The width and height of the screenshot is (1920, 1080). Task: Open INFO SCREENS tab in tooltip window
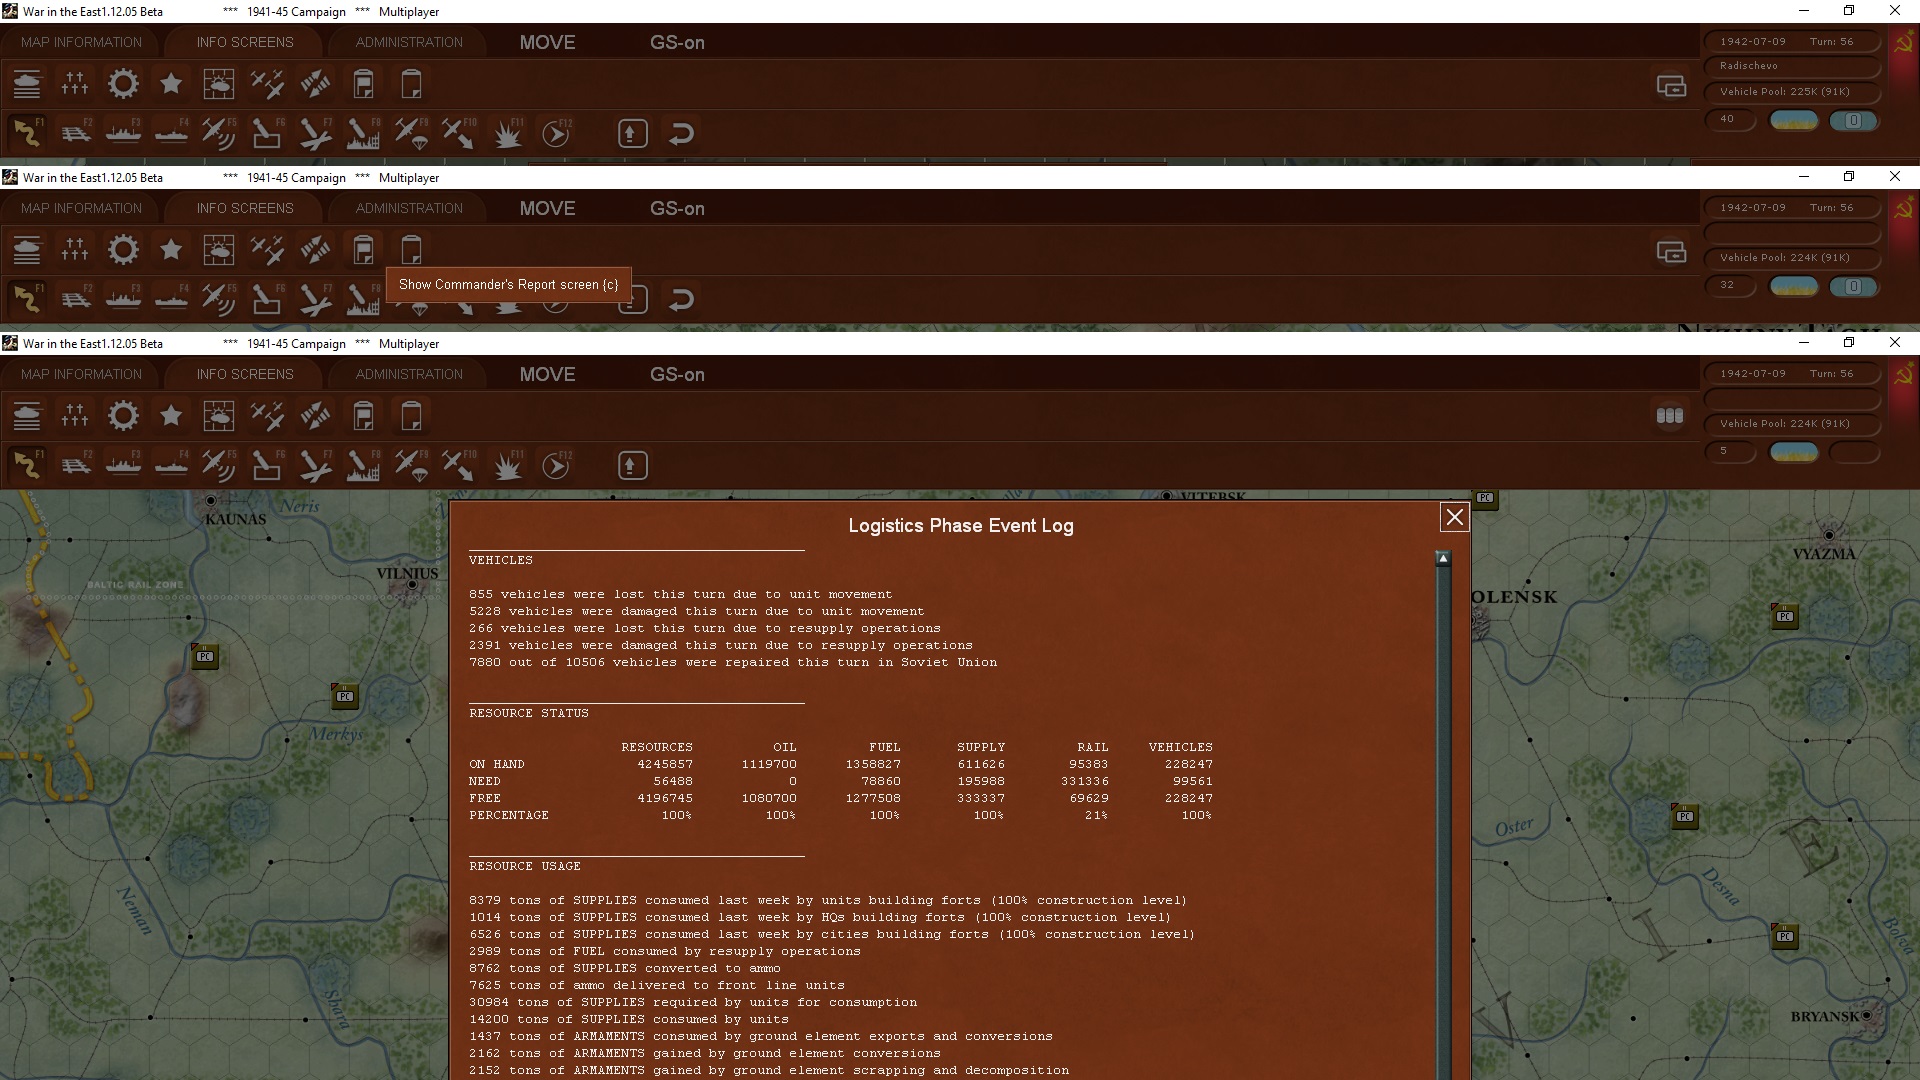pos(245,208)
